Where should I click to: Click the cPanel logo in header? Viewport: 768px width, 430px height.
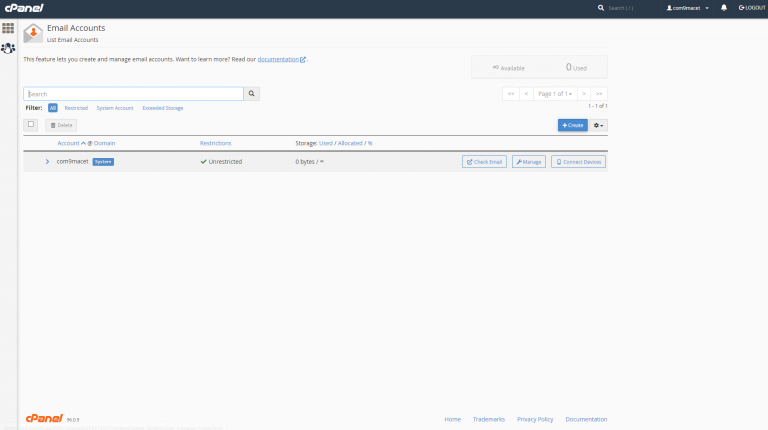point(23,7)
